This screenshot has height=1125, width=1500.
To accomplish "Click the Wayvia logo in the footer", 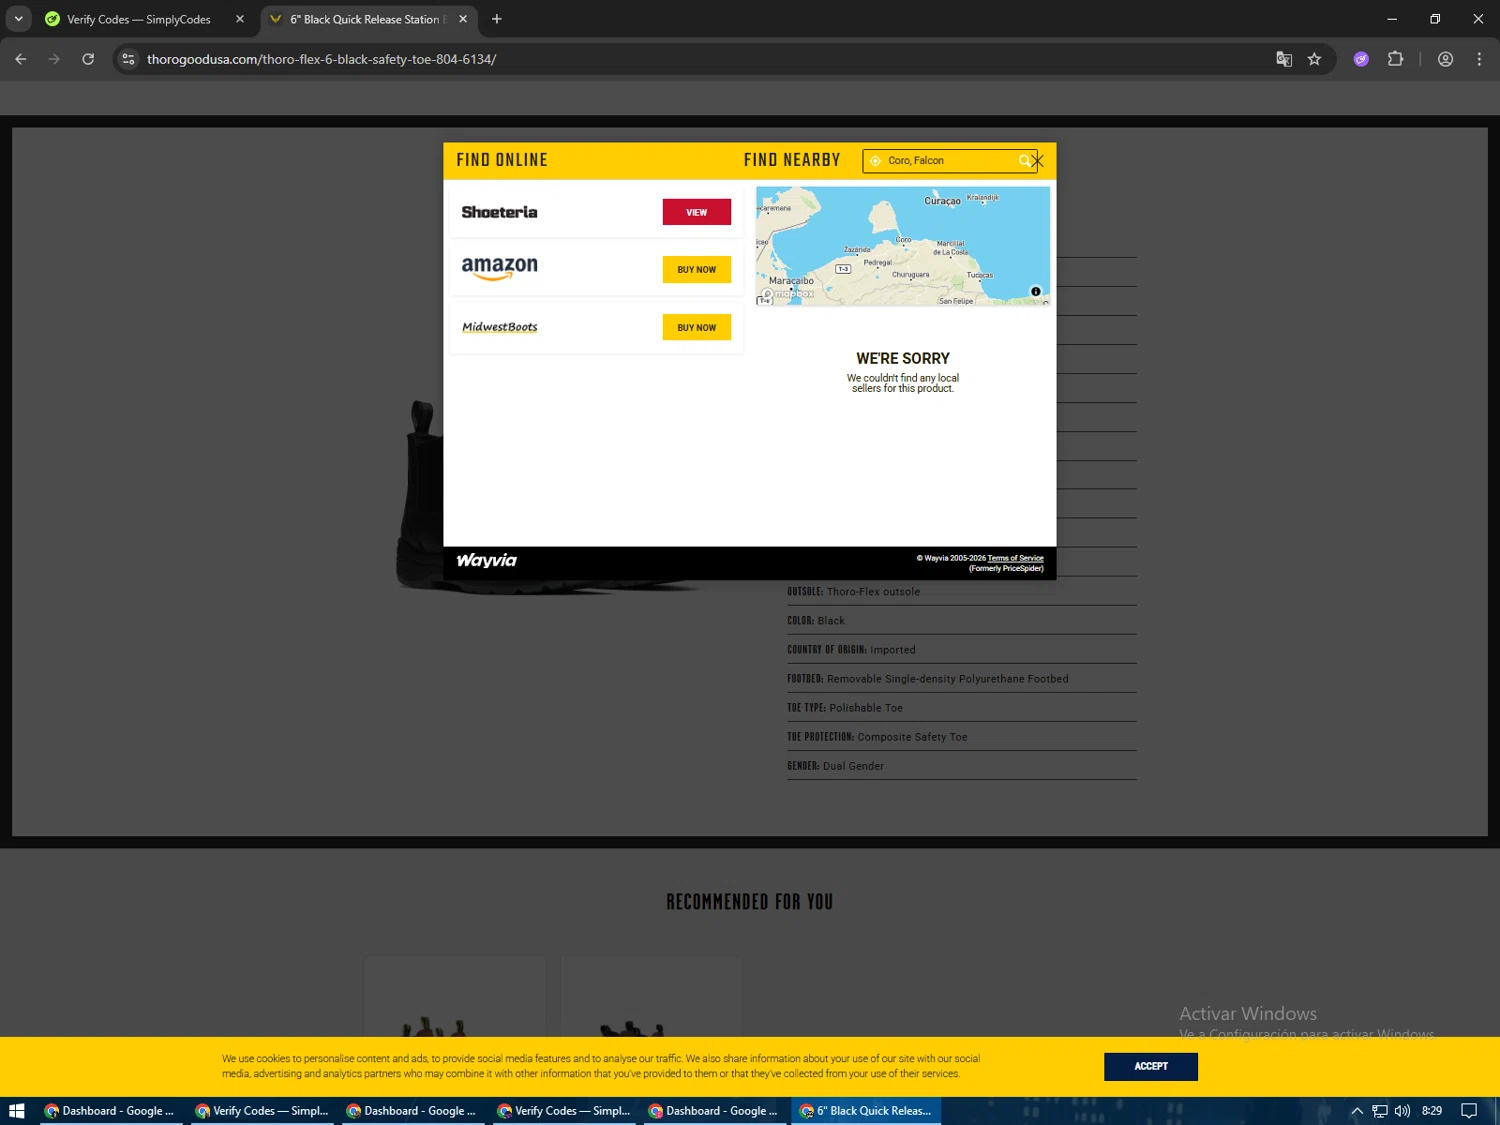I will pyautogui.click(x=487, y=560).
